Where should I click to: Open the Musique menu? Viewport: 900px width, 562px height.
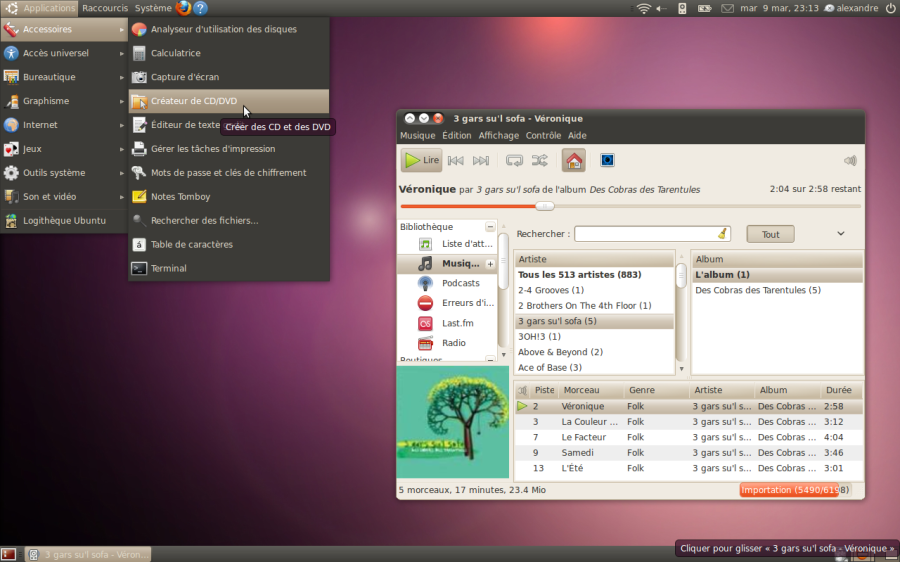pos(417,135)
